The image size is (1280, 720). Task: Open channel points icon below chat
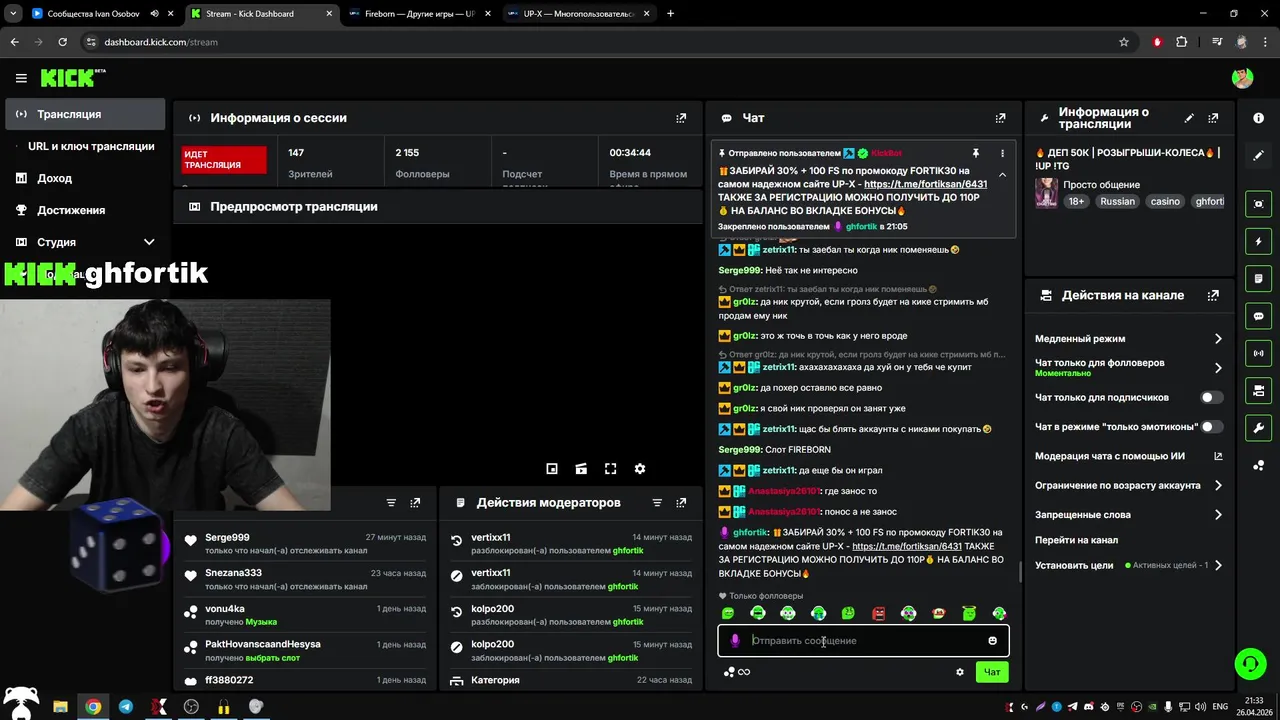(x=730, y=672)
